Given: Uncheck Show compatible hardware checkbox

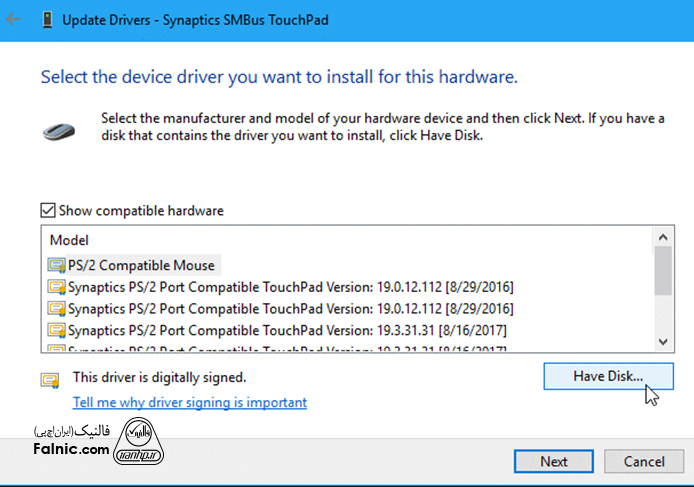Looking at the screenshot, I should pos(47,211).
